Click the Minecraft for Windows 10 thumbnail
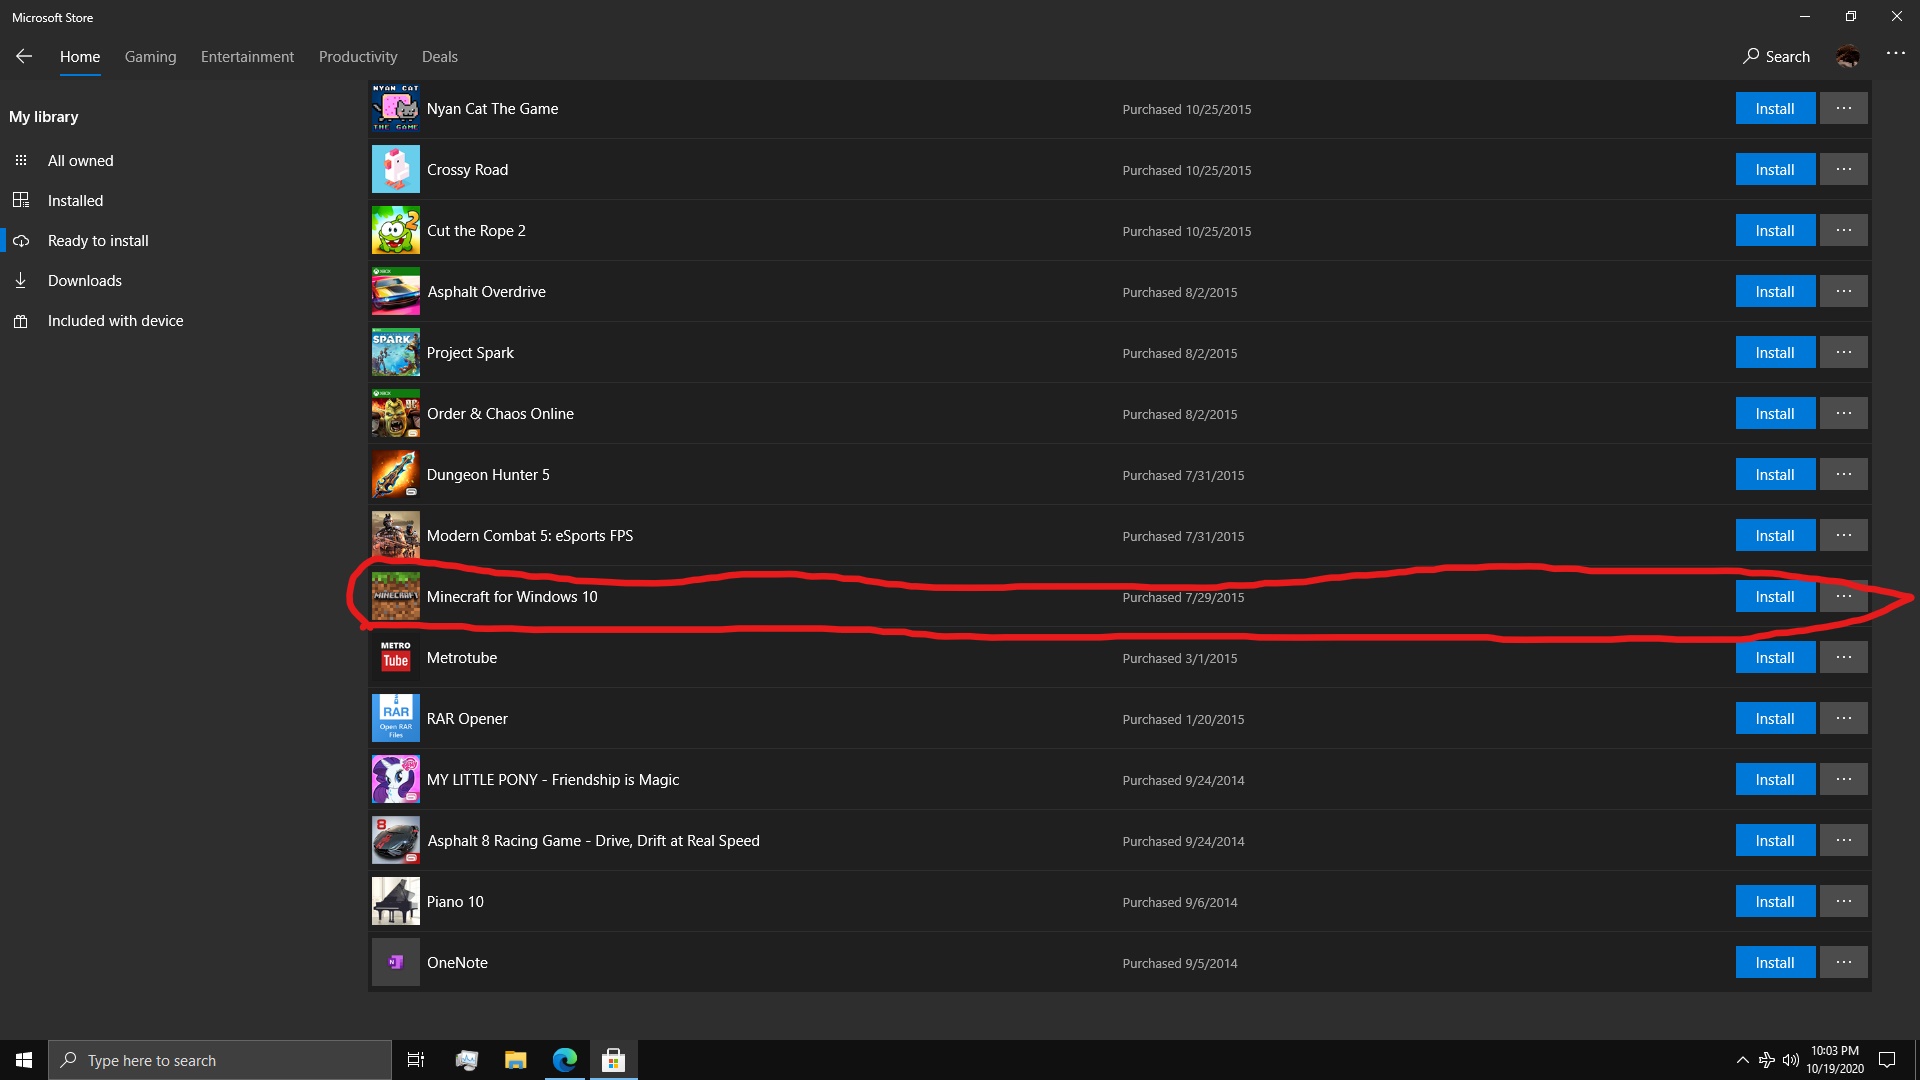Screen dimensions: 1920x1080 click(x=395, y=597)
